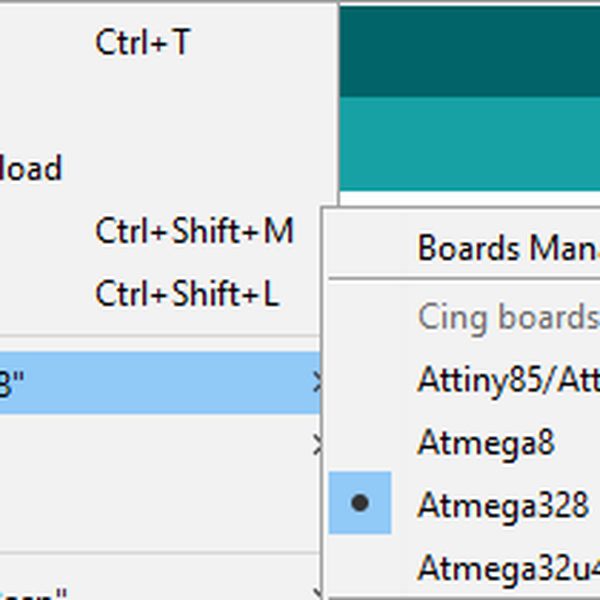
Task: Click the Ctrl+Shift+M shortcut text
Action: 194,231
